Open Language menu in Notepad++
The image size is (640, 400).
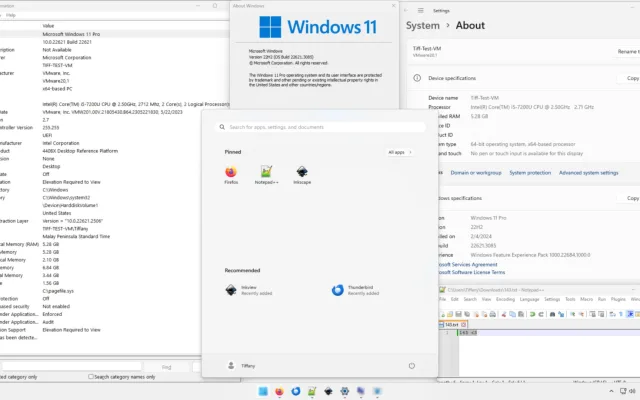[x=529, y=299]
